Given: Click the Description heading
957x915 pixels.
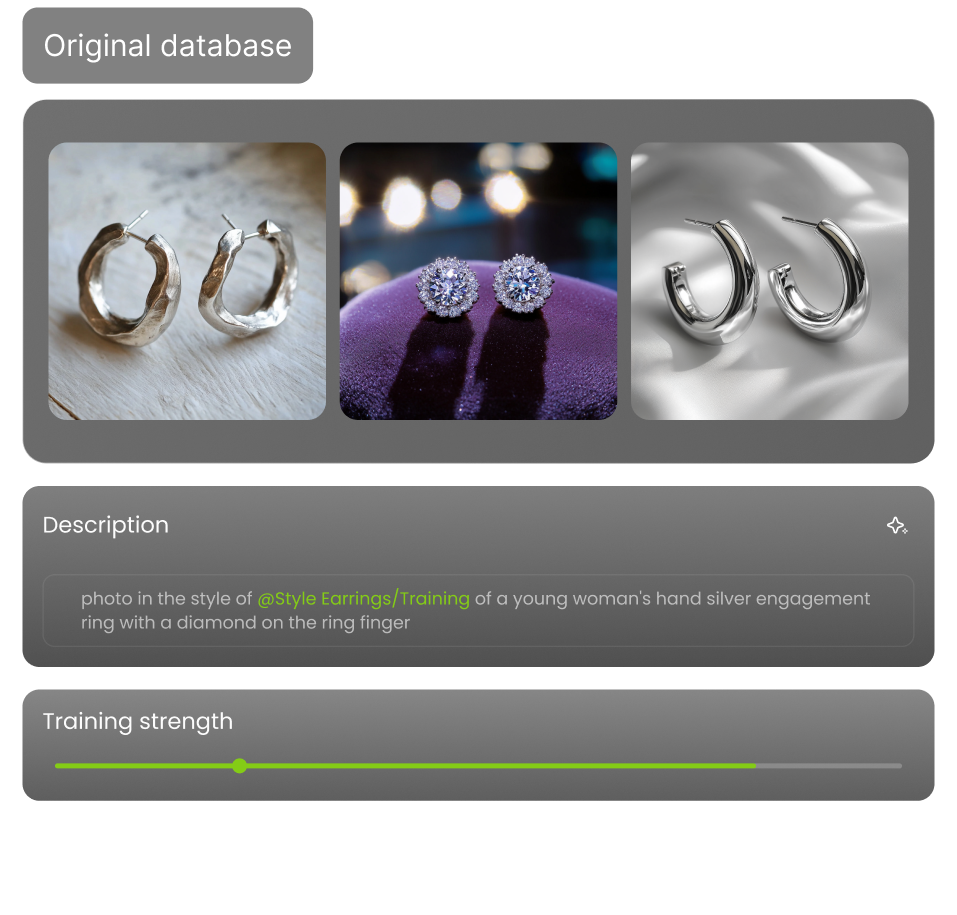Looking at the screenshot, I should tap(106, 525).
